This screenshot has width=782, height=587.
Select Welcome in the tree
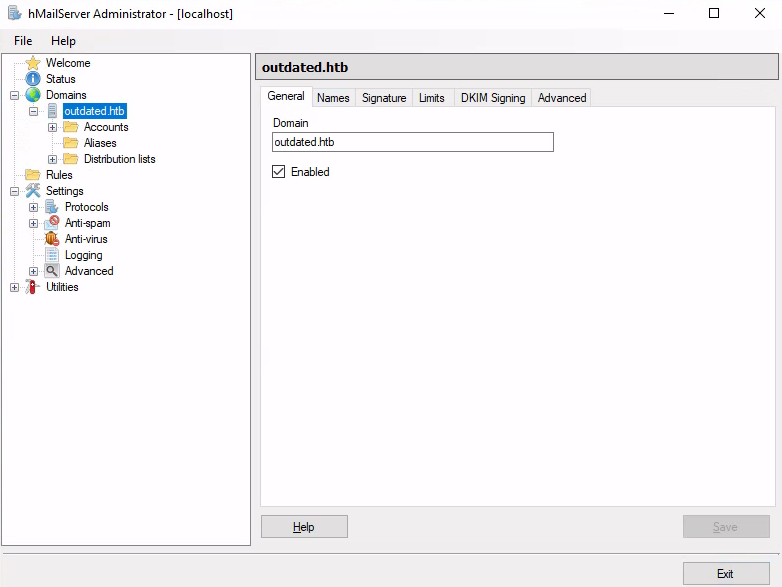[68, 63]
